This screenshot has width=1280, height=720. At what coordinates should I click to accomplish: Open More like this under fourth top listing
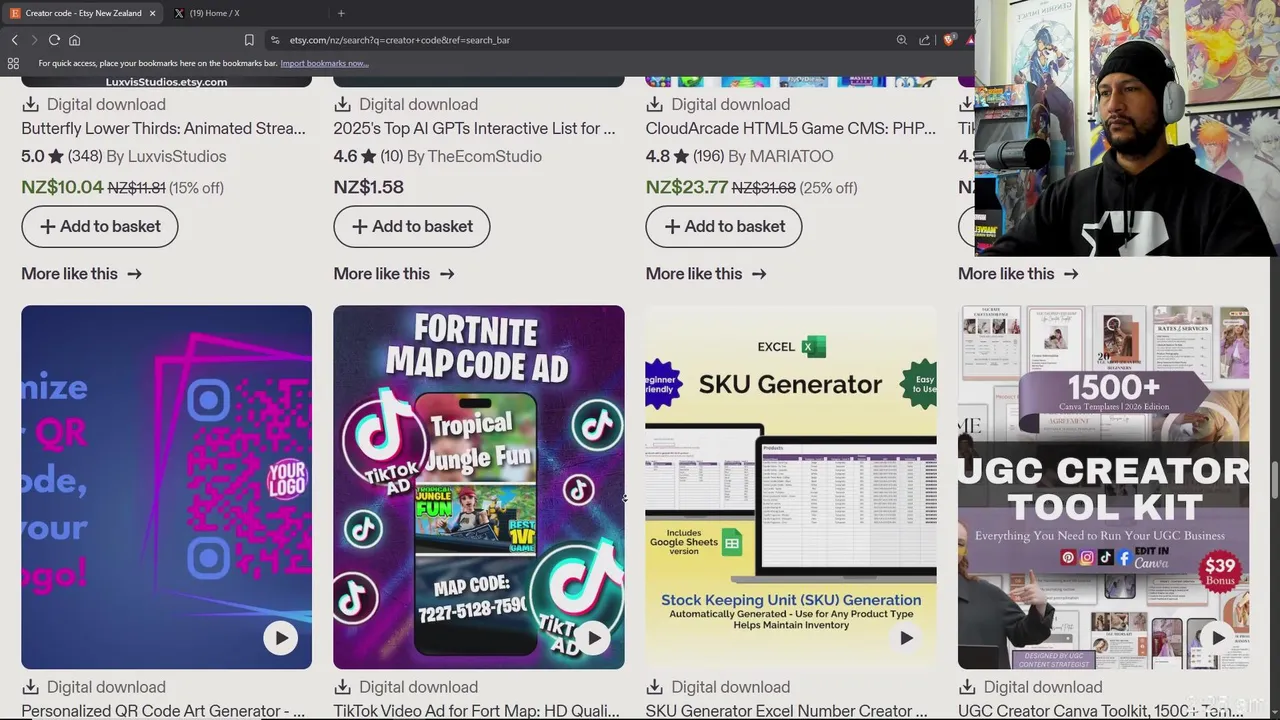coord(1018,273)
